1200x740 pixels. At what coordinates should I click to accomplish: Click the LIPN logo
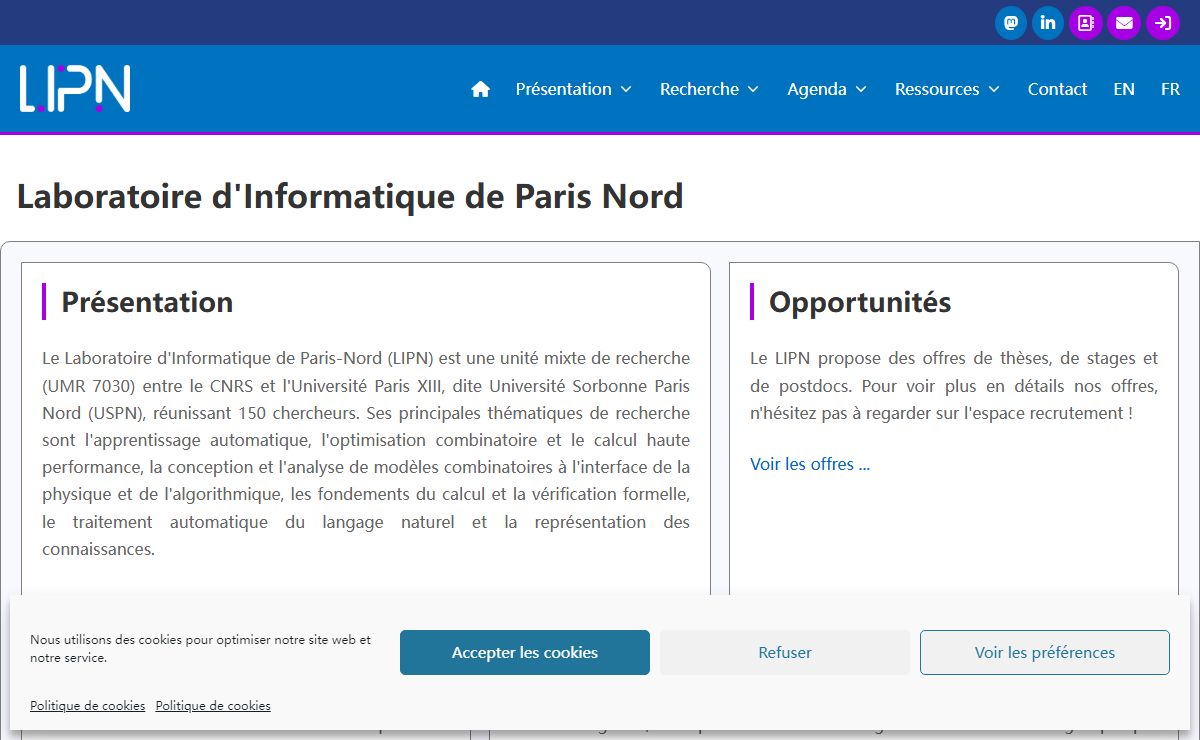75,89
